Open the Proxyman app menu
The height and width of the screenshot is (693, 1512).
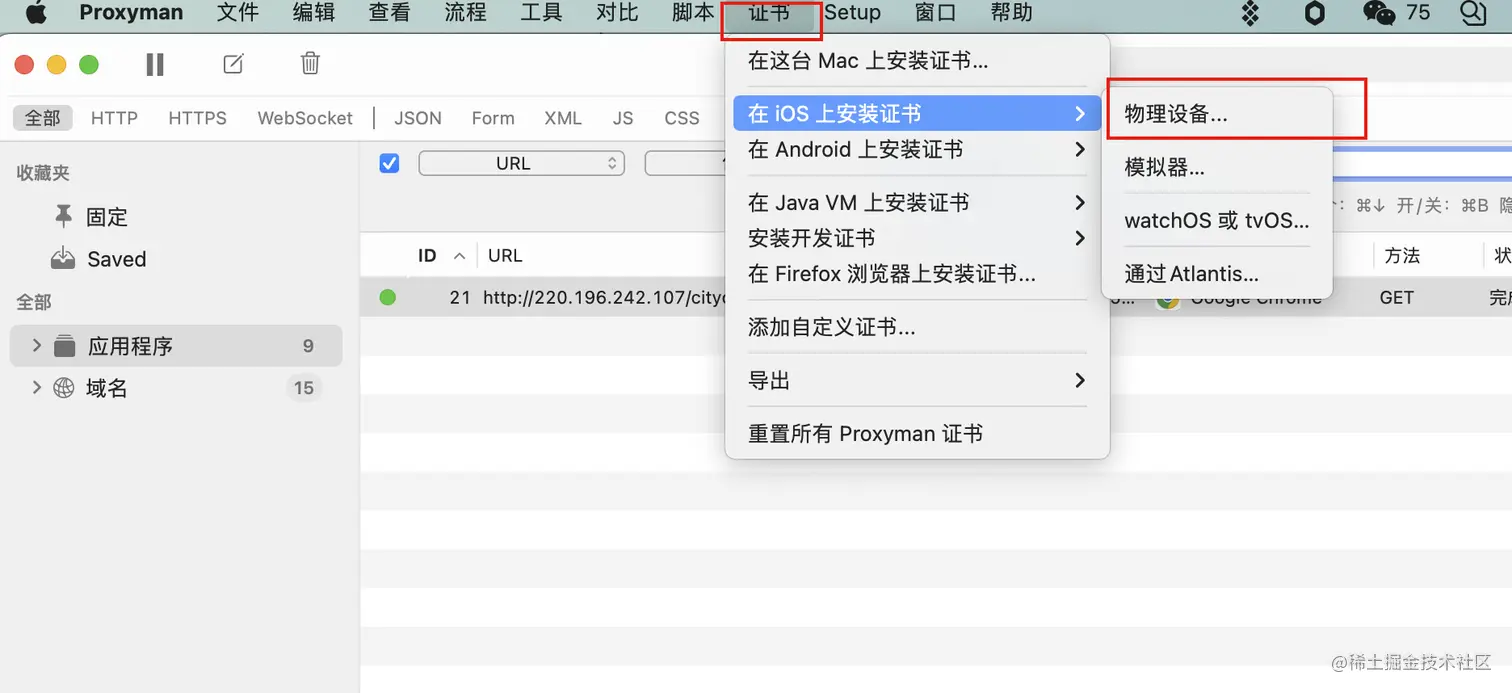(x=131, y=13)
